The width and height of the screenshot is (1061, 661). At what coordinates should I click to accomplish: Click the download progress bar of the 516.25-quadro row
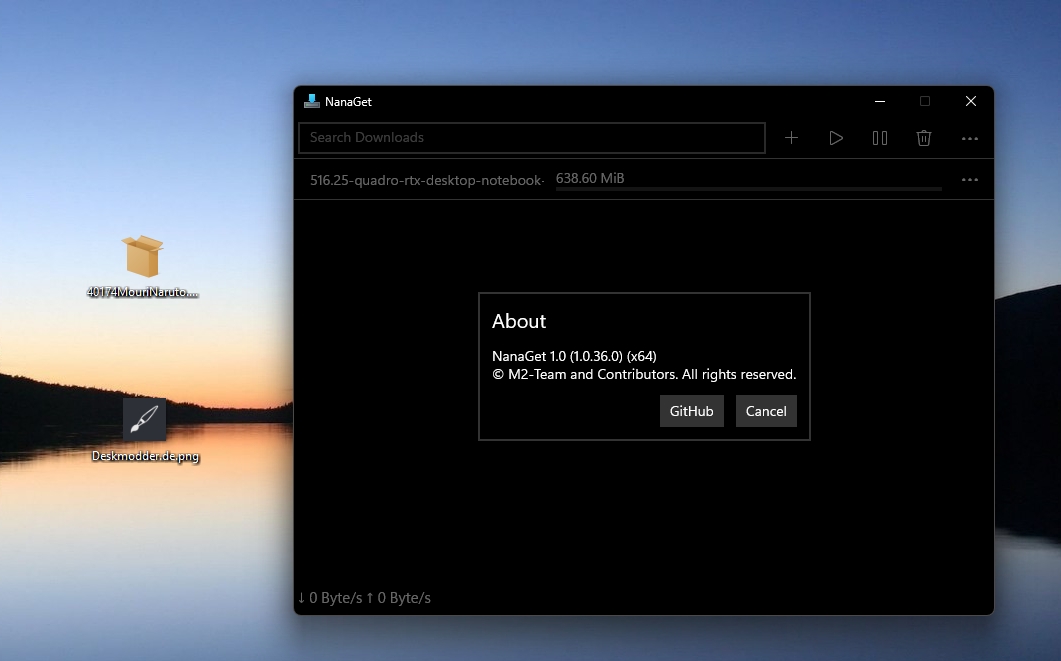tap(748, 189)
